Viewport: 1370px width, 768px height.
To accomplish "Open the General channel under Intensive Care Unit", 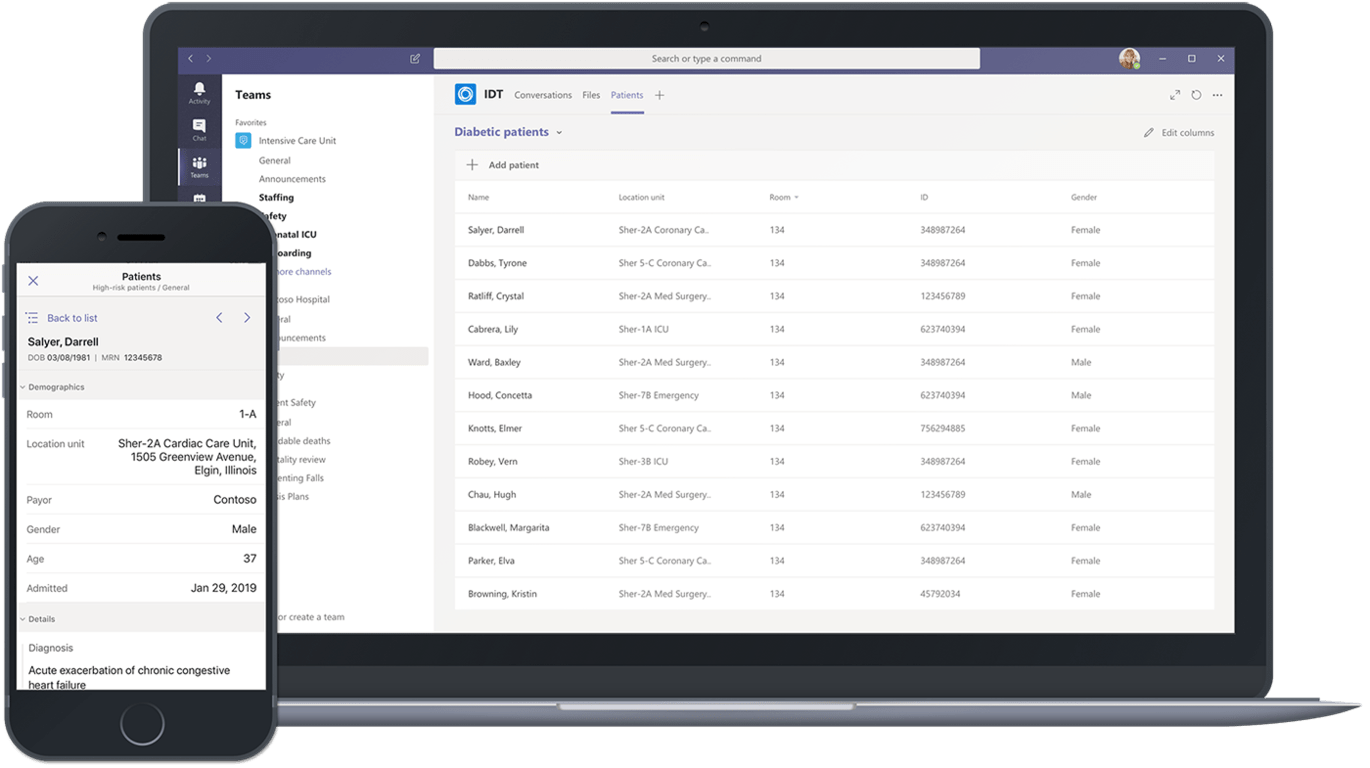I will (275, 160).
